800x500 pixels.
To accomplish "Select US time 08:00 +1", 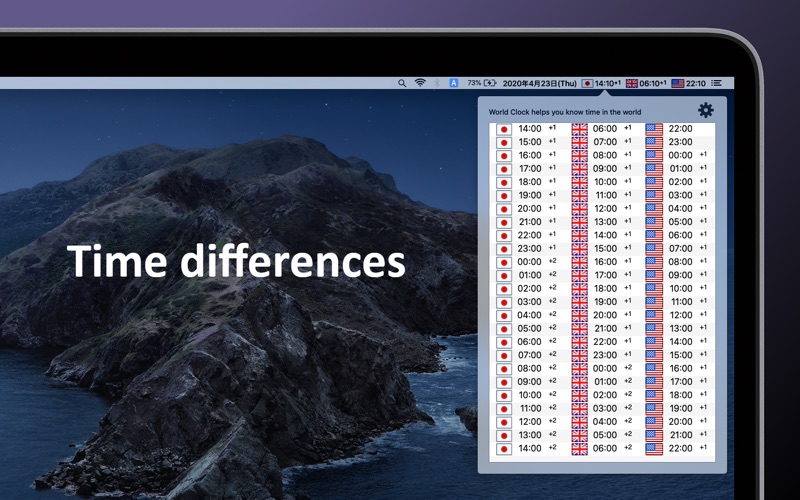I will (681, 262).
